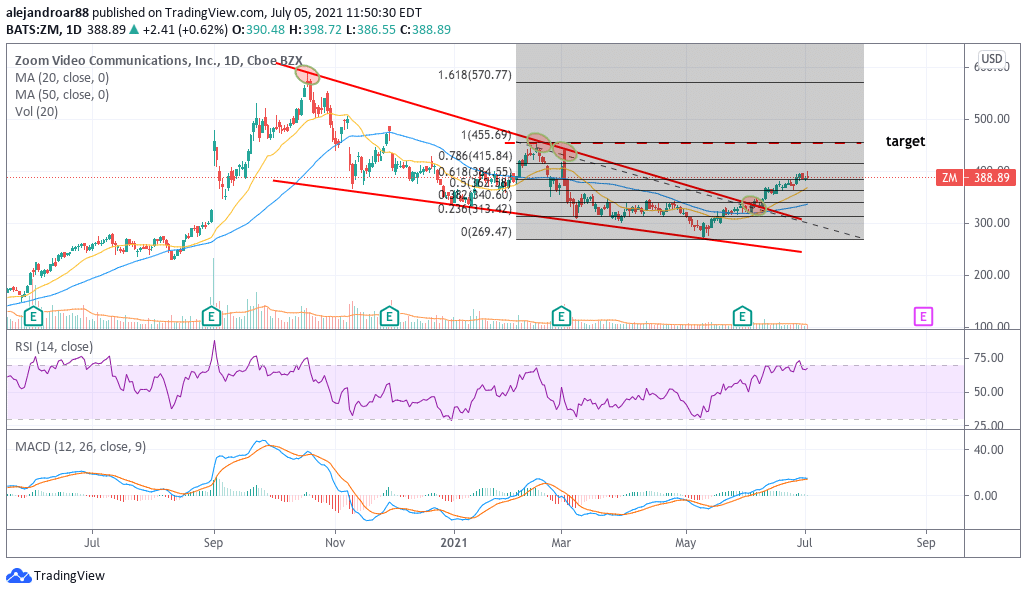The height and width of the screenshot is (594, 1027).
Task: Click the RSI (14, close) indicator label
Action: 54,346
